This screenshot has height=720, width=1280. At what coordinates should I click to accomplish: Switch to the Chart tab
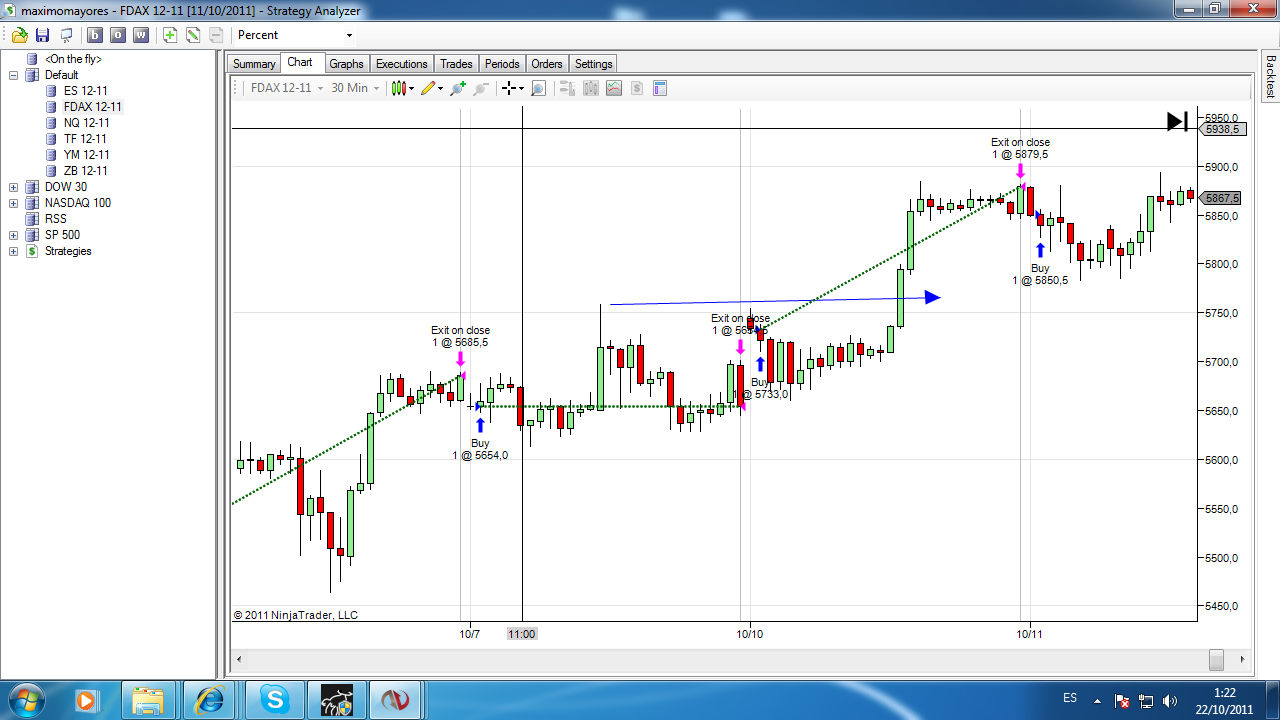(300, 62)
